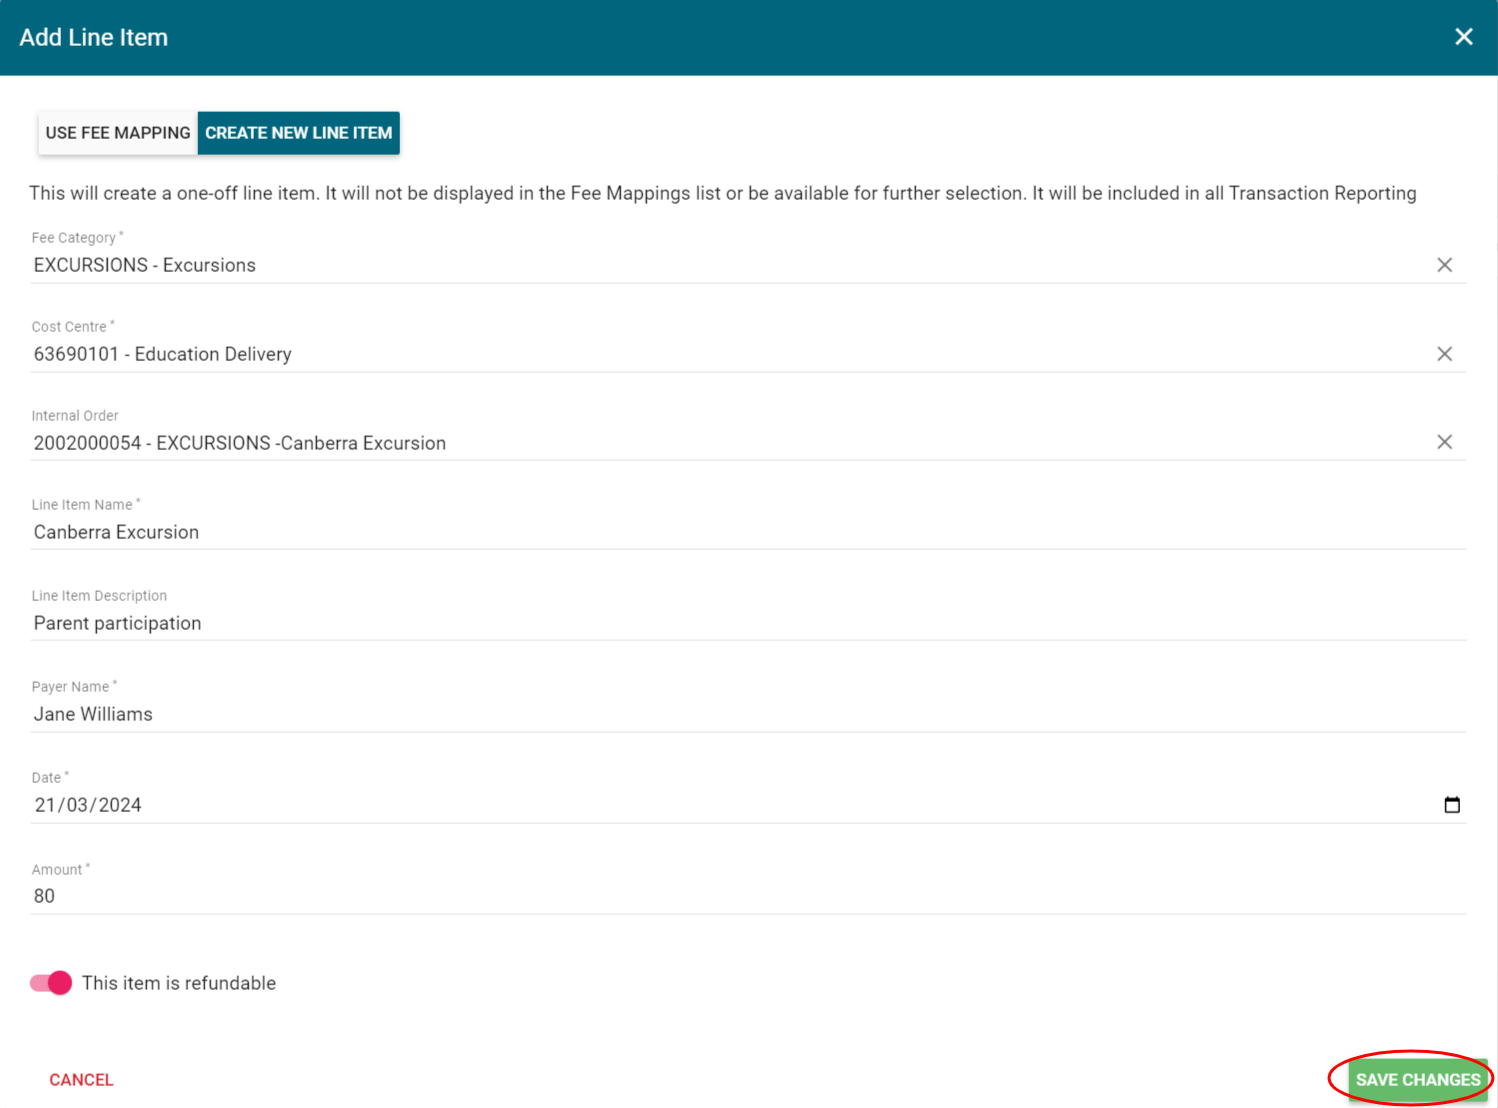
Task: Cancel adding the line item
Action: point(81,1080)
